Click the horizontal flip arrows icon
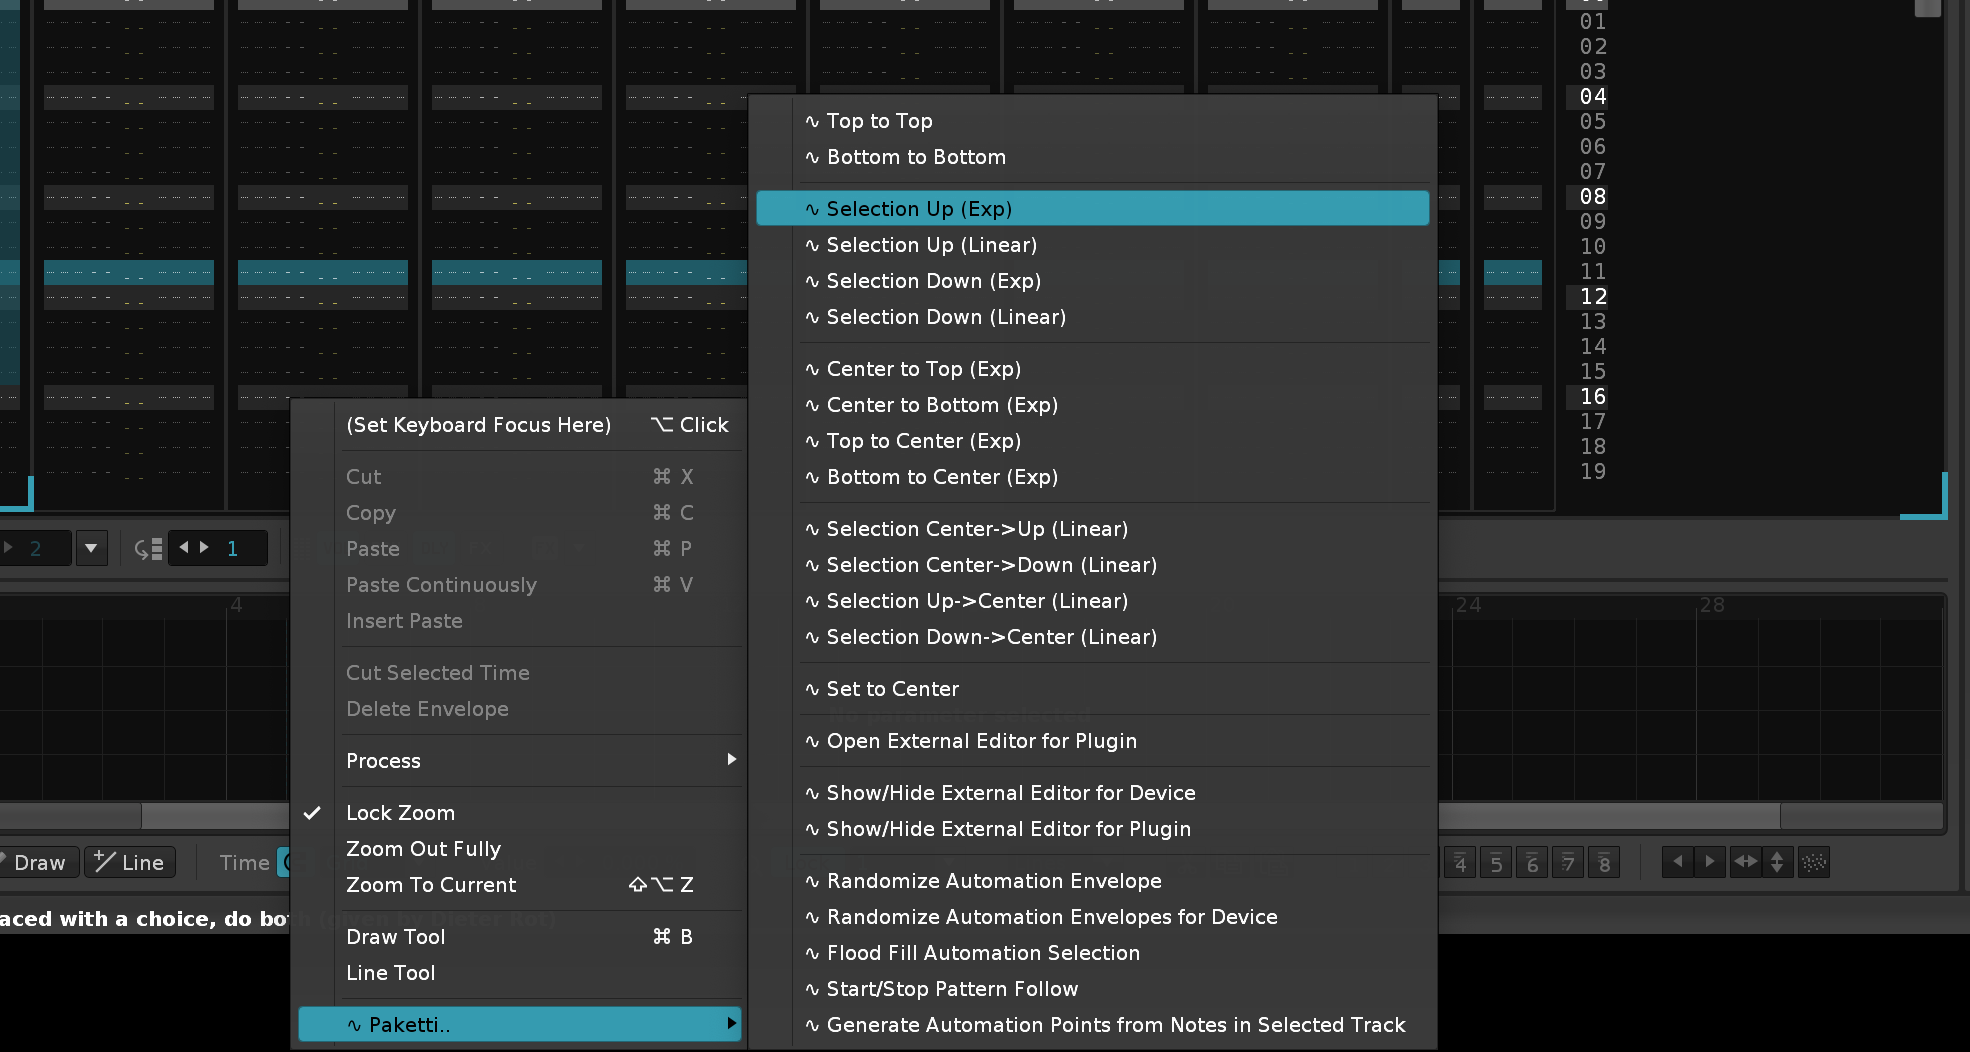 point(1745,862)
